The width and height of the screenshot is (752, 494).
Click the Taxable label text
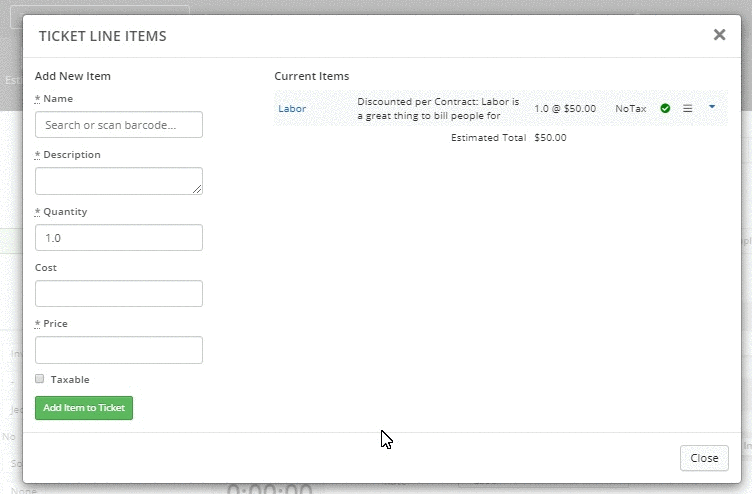click(70, 380)
